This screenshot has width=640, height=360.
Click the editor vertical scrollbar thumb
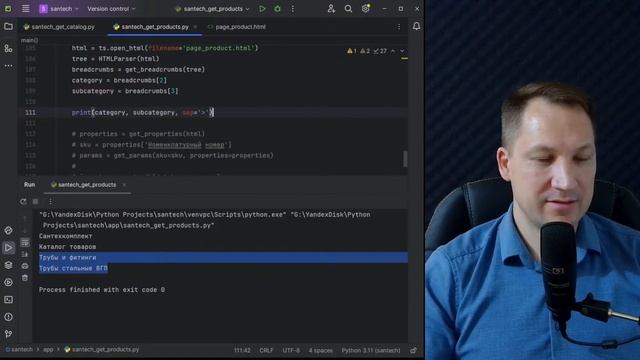[405, 159]
